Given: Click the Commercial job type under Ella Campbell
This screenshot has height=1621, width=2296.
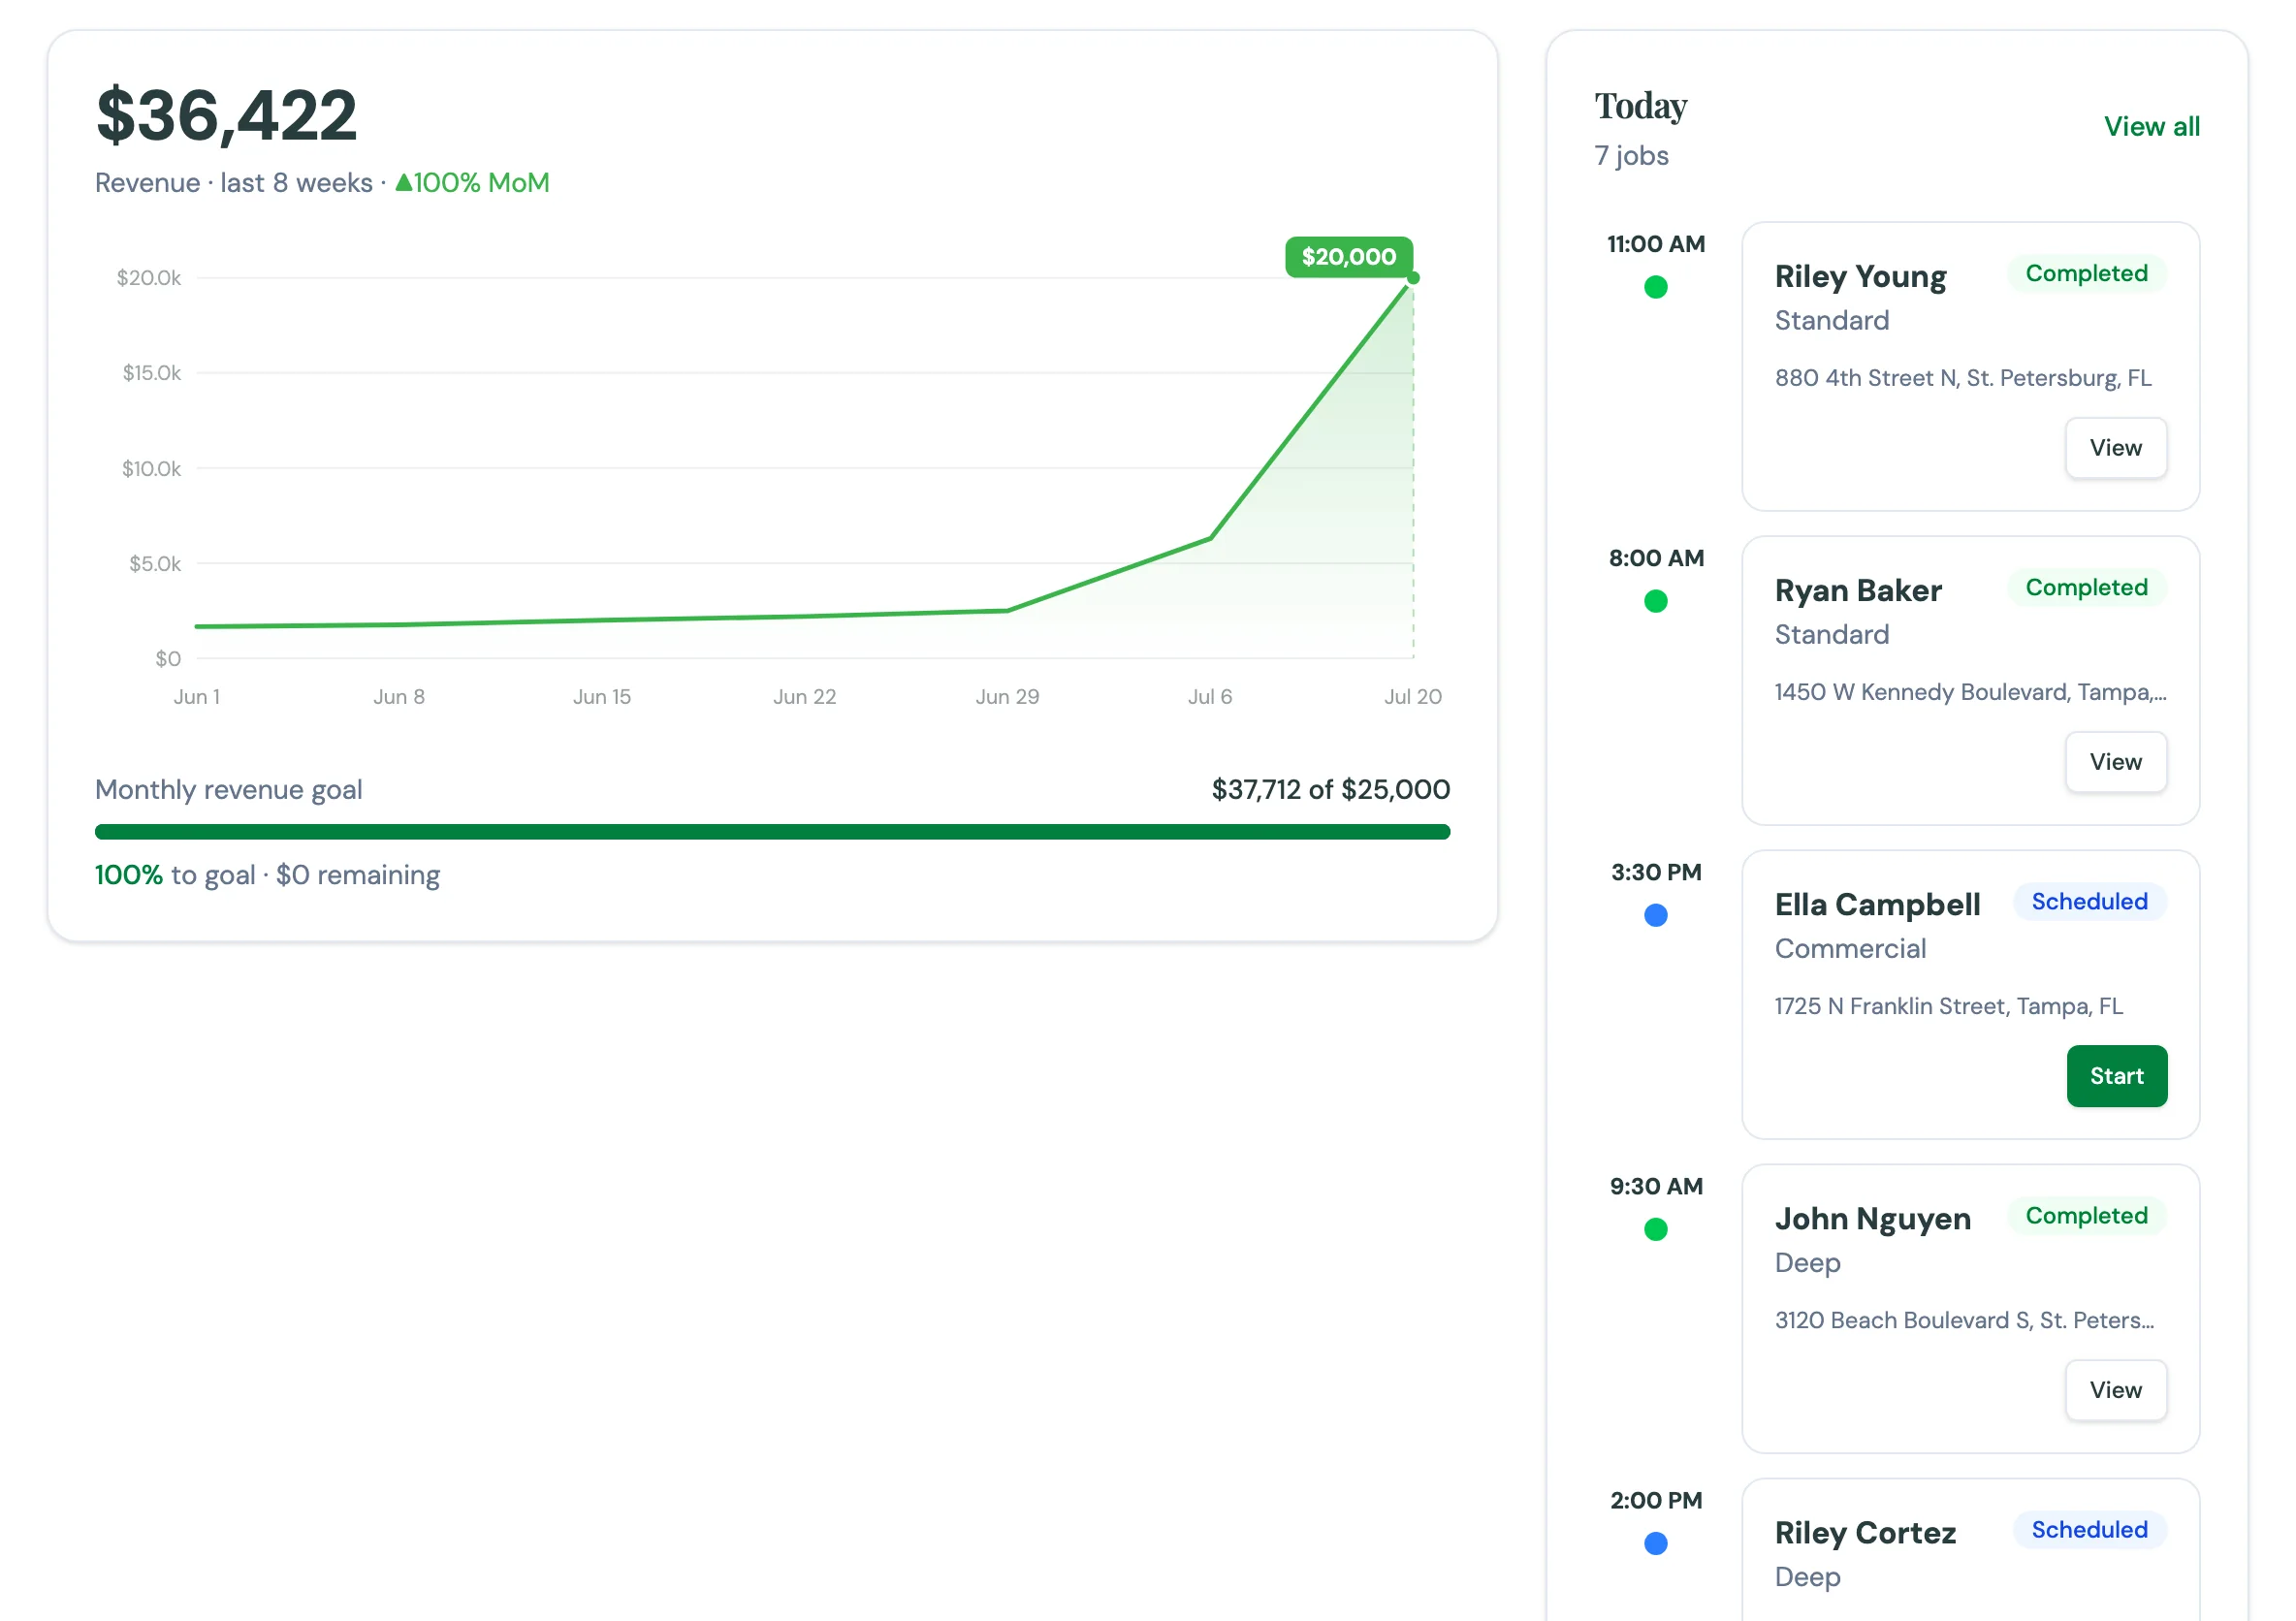Looking at the screenshot, I should coord(1850,948).
